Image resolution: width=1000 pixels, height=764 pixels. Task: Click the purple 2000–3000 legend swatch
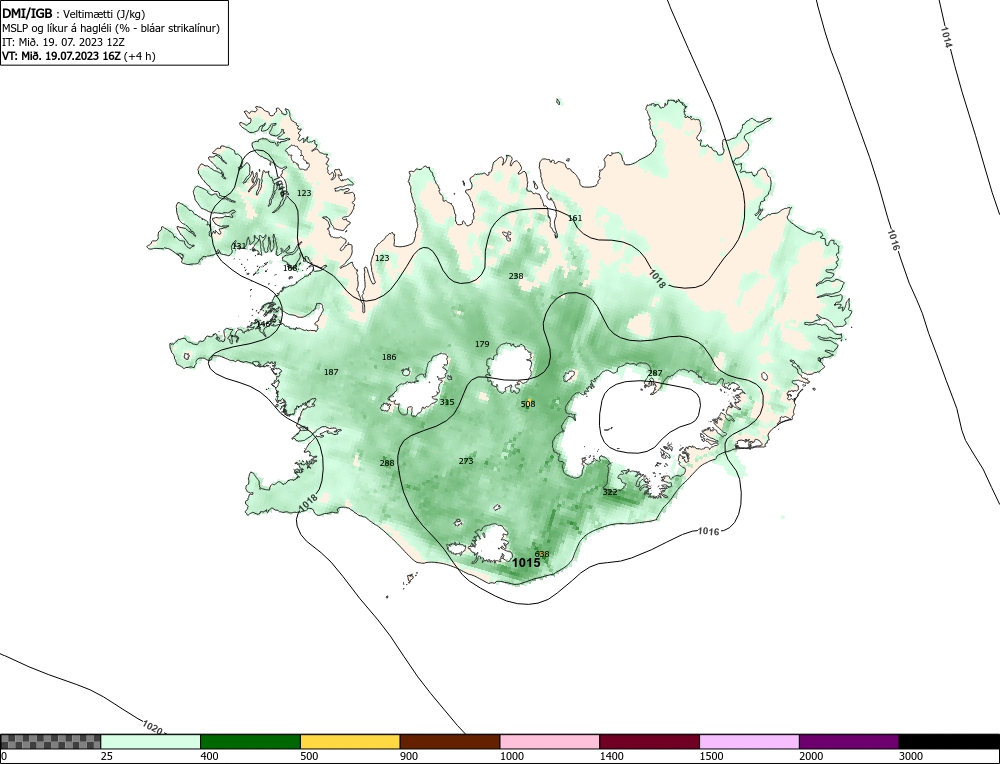pos(849,741)
